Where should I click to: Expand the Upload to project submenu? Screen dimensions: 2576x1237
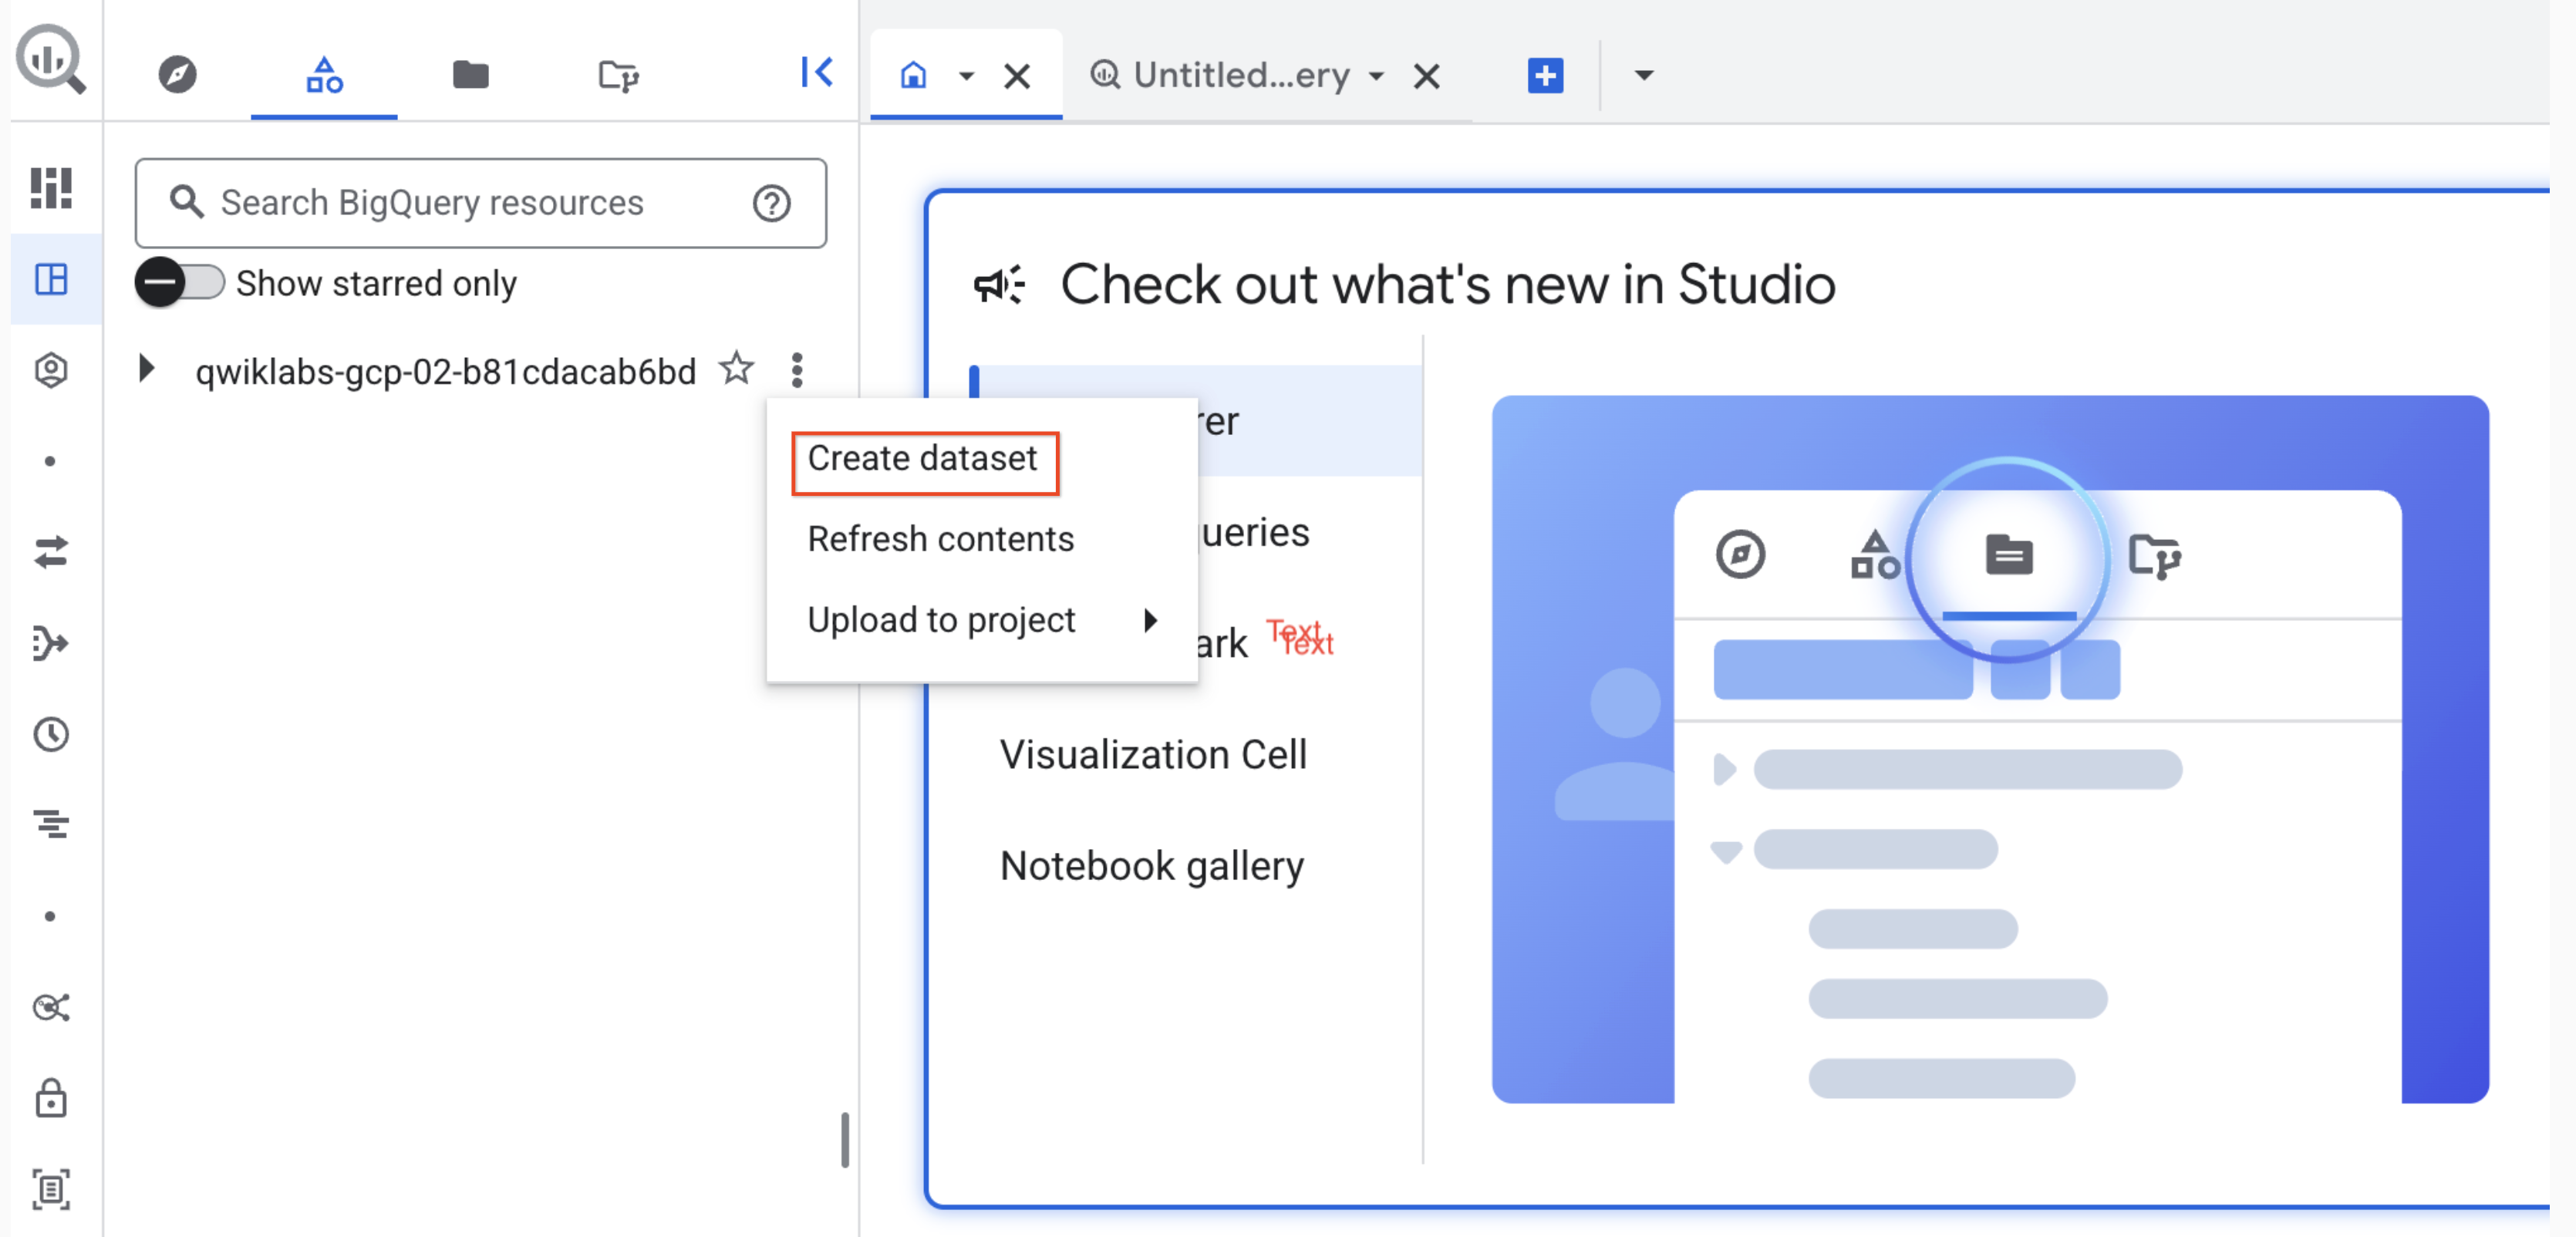coord(1151,620)
